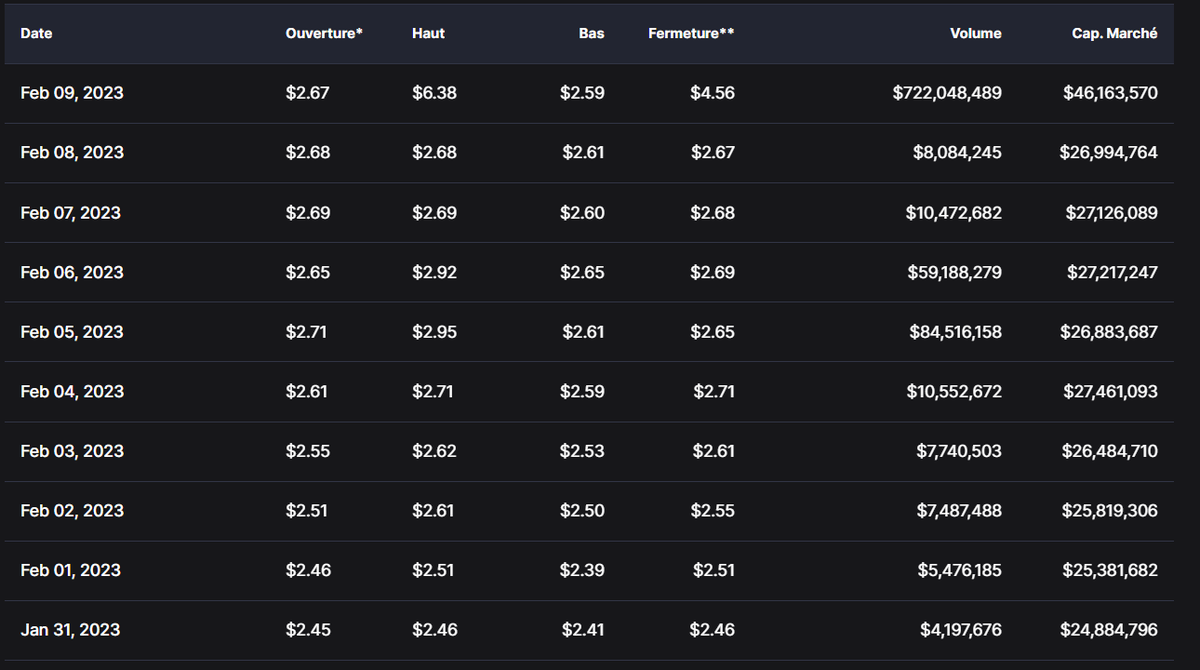The width and height of the screenshot is (1200, 670).
Task: Click the $2.95 high value
Action: pos(434,331)
